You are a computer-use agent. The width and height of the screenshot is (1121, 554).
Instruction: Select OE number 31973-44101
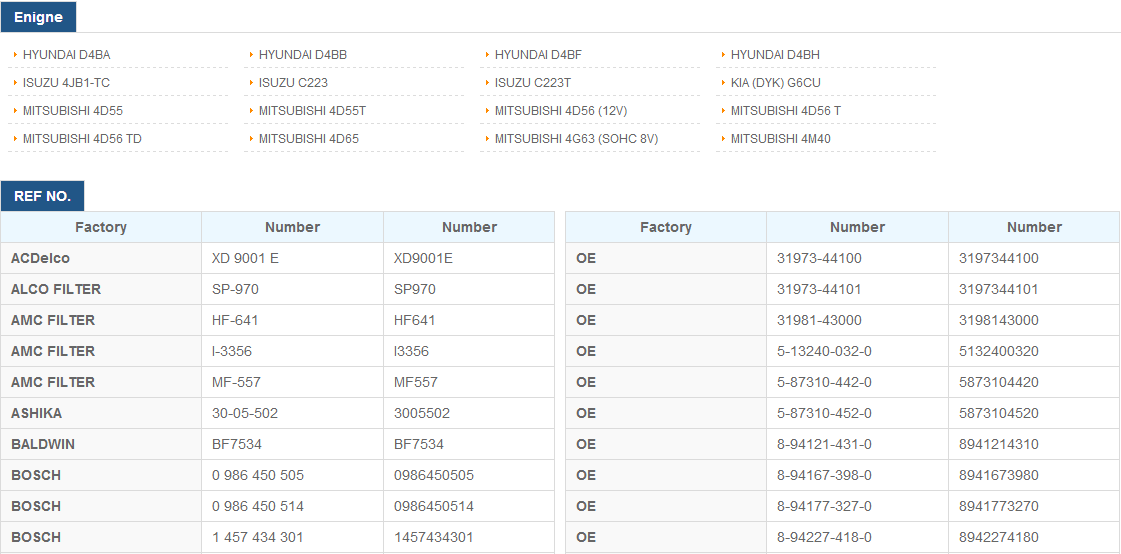[819, 289]
